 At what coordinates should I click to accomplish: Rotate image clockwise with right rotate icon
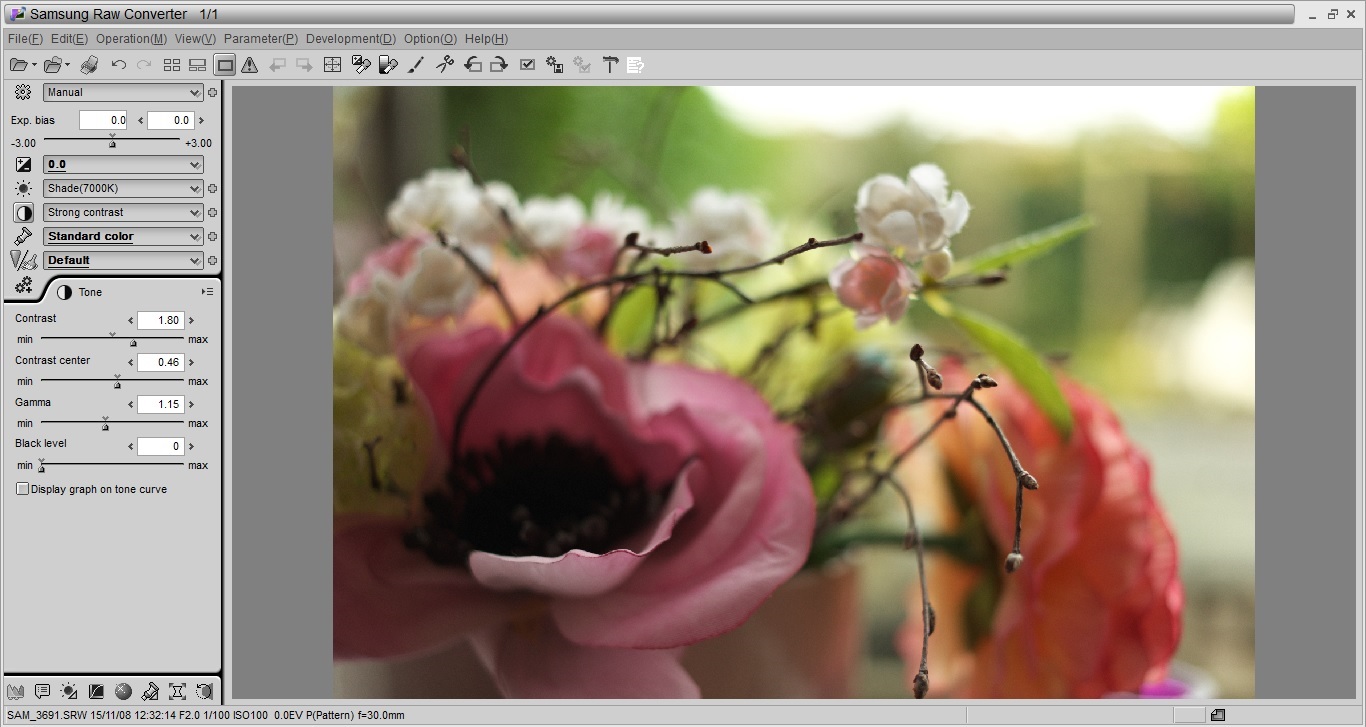point(498,65)
